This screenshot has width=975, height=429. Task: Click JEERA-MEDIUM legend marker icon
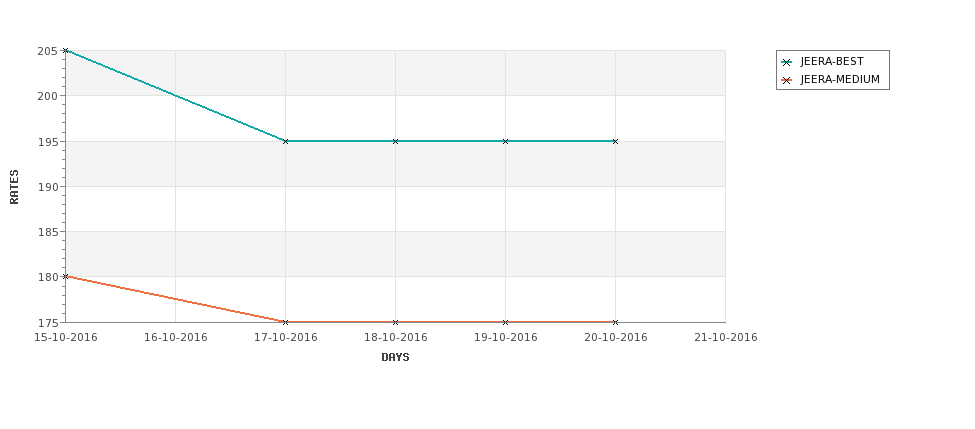pyautogui.click(x=787, y=80)
